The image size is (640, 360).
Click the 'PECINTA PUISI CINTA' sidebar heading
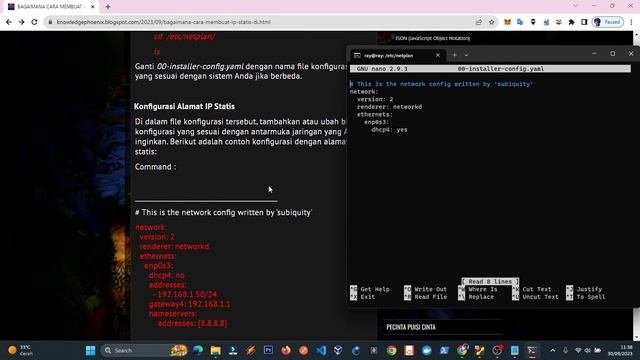coord(411,327)
